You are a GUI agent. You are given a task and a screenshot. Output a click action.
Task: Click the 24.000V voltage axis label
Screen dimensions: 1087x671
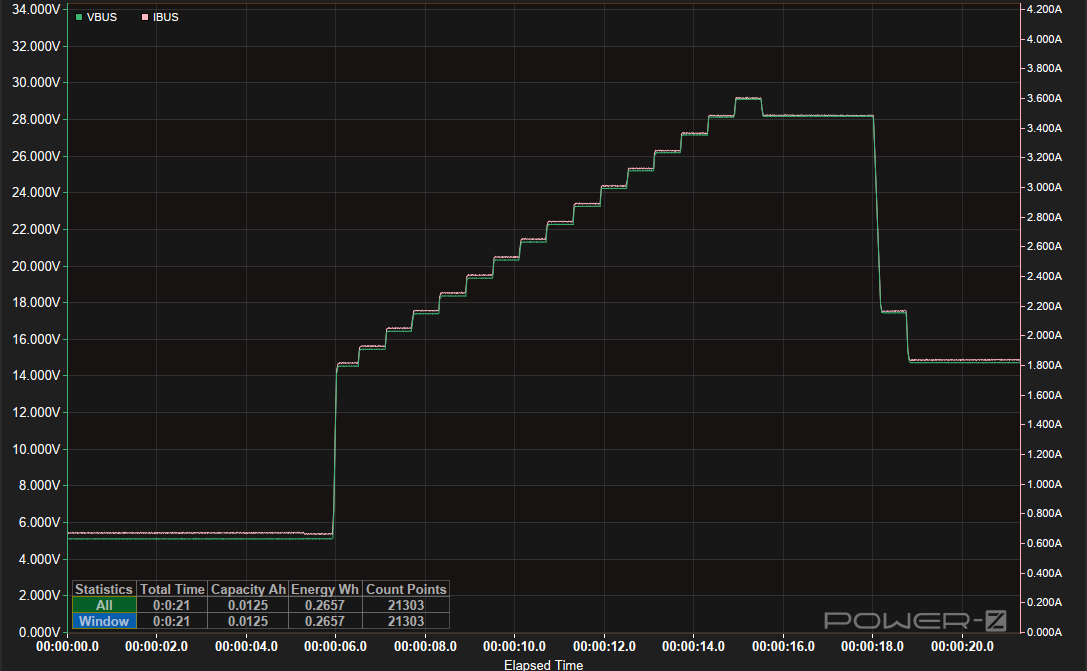pos(36,193)
